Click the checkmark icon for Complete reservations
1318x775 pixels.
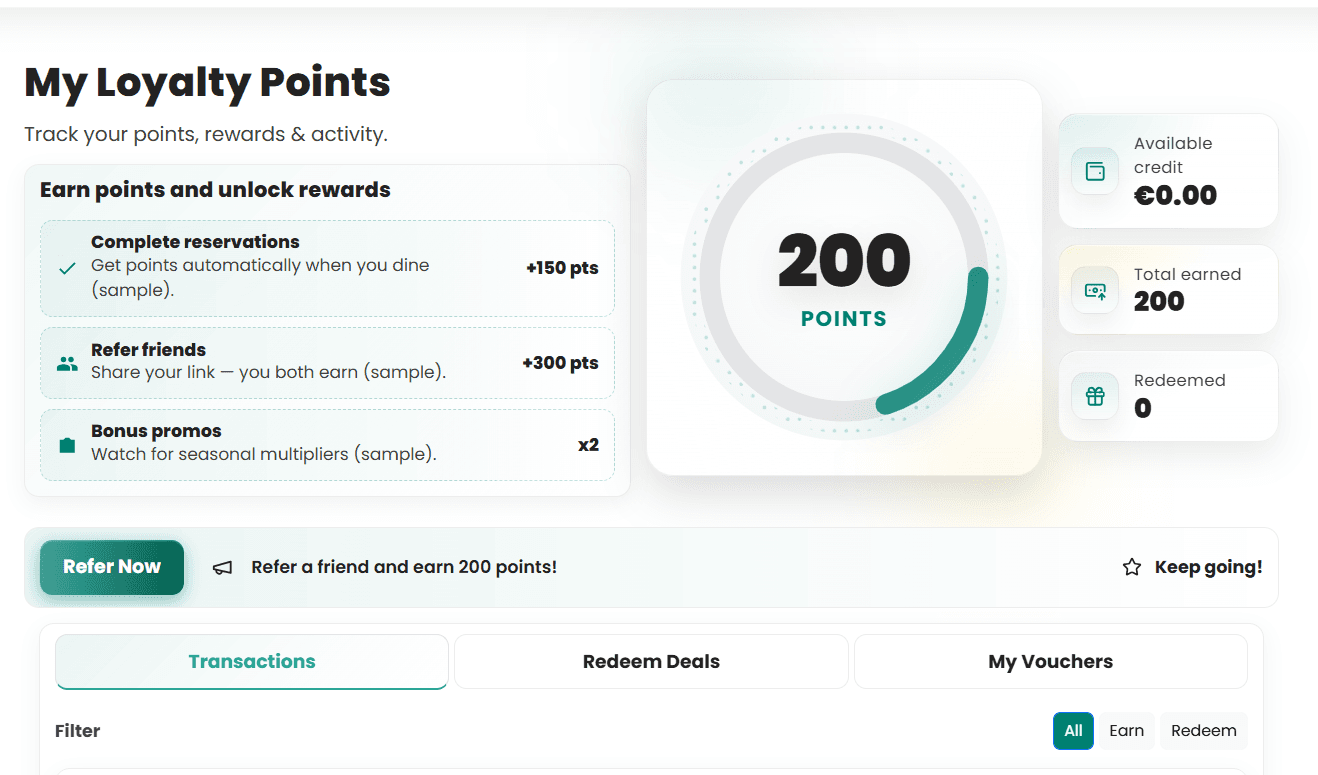[x=66, y=269]
